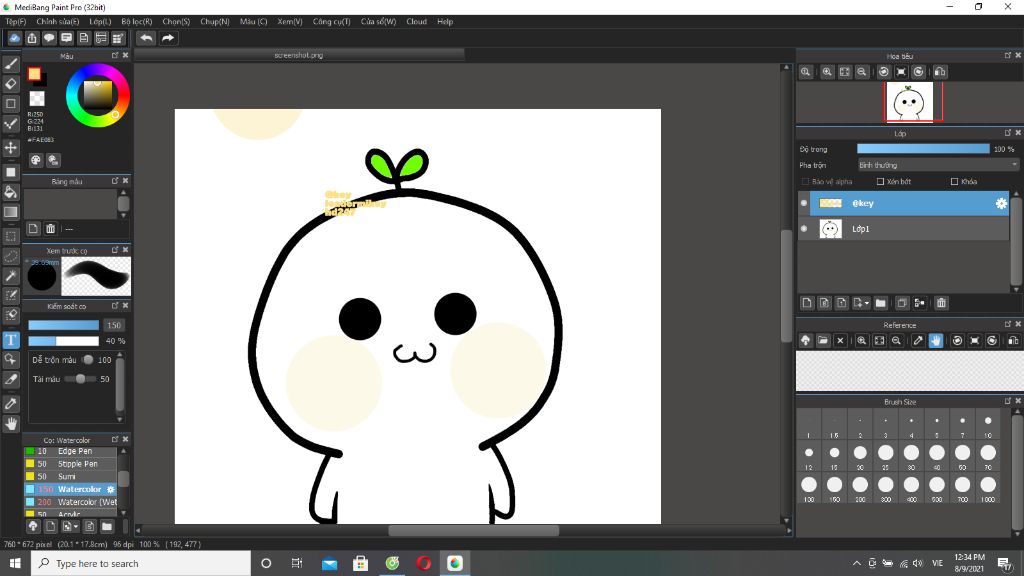Delete layer using the Layers trash icon

941,303
